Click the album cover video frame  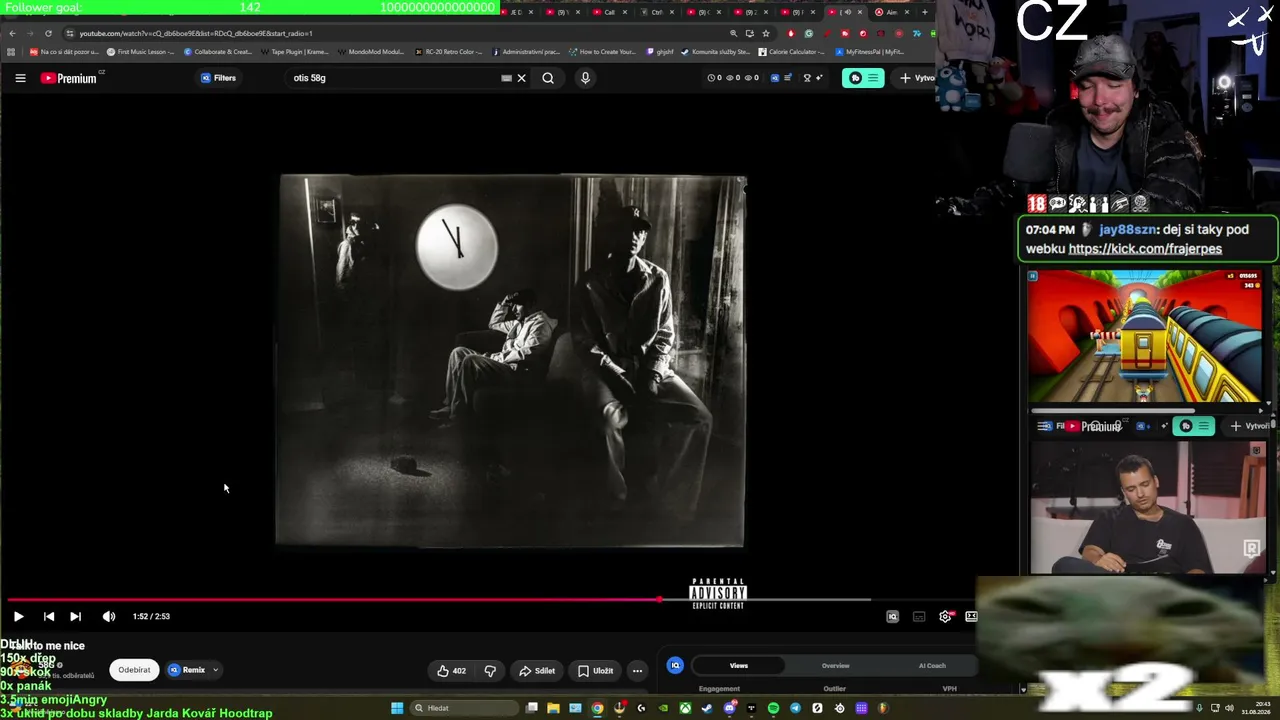coord(511,361)
